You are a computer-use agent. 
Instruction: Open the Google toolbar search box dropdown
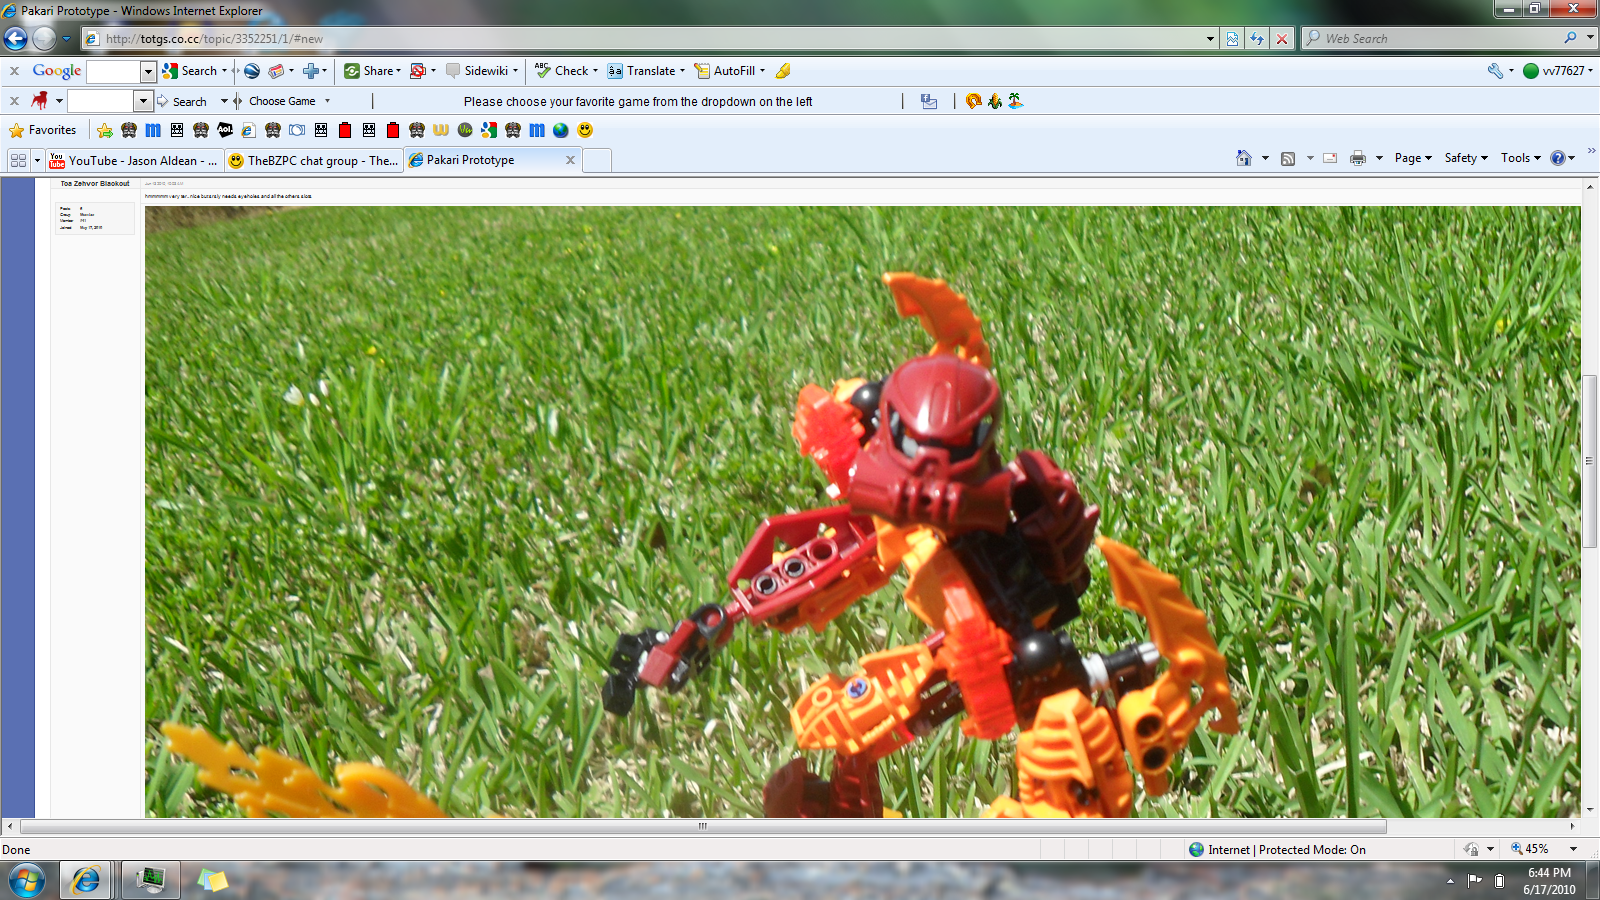148,71
